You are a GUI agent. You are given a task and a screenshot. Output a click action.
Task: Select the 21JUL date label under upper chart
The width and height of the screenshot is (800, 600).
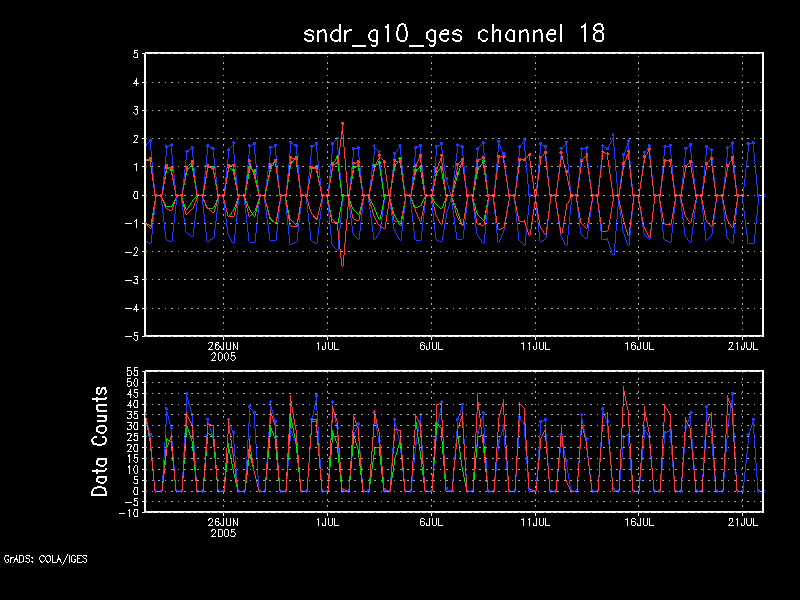point(743,346)
